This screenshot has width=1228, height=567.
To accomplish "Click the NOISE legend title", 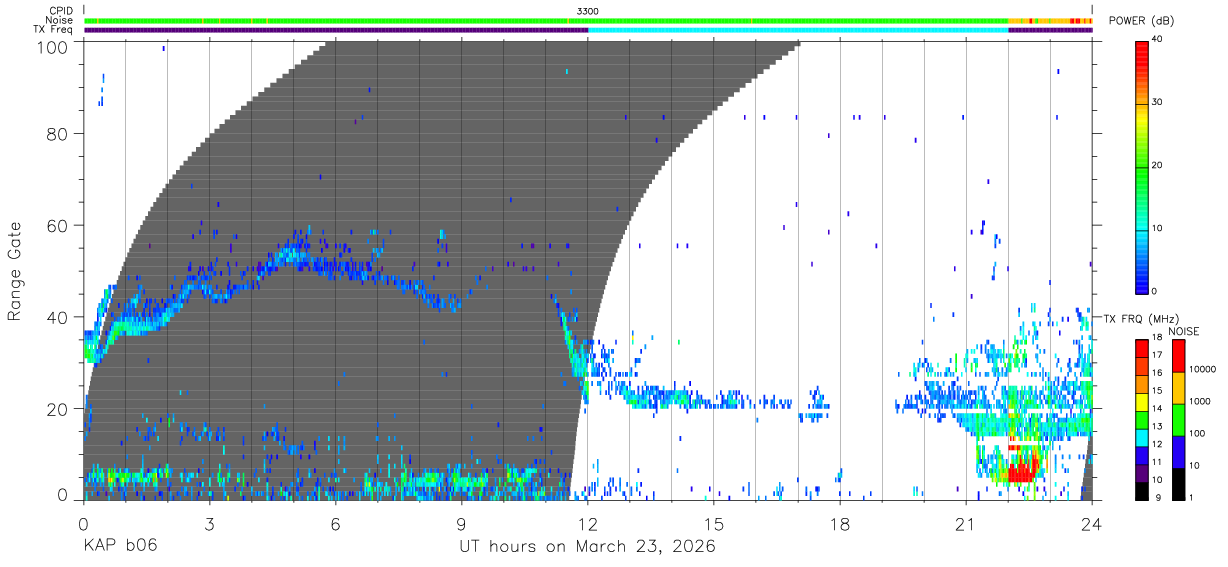I will 1184,330.
